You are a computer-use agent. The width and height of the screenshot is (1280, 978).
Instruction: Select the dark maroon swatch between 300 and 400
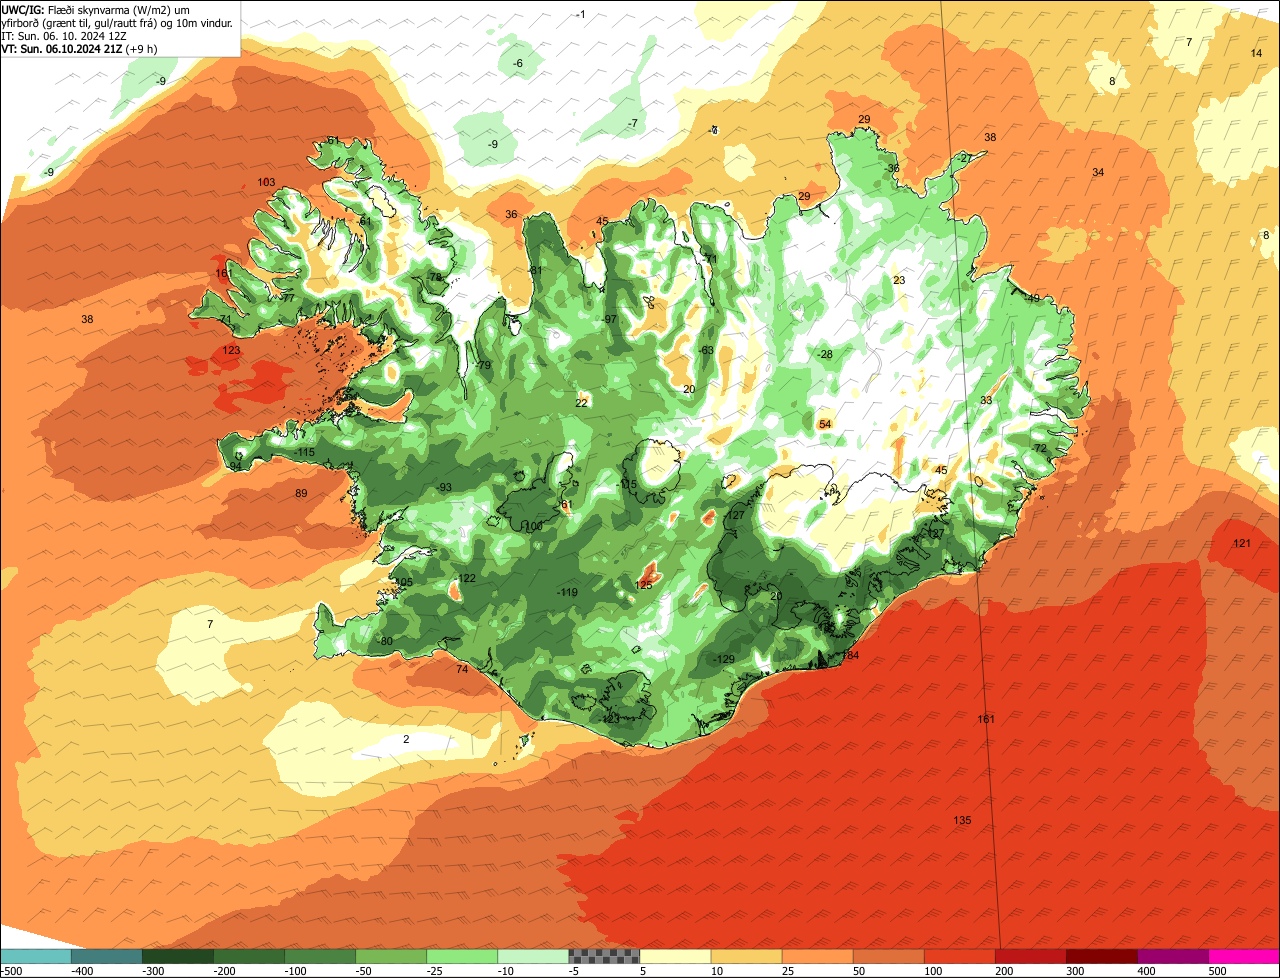pyautogui.click(x=1101, y=956)
